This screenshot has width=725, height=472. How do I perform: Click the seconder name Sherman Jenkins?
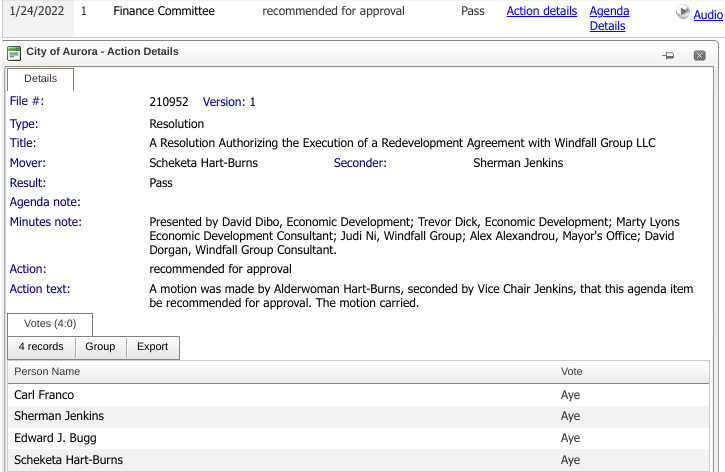coord(518,163)
